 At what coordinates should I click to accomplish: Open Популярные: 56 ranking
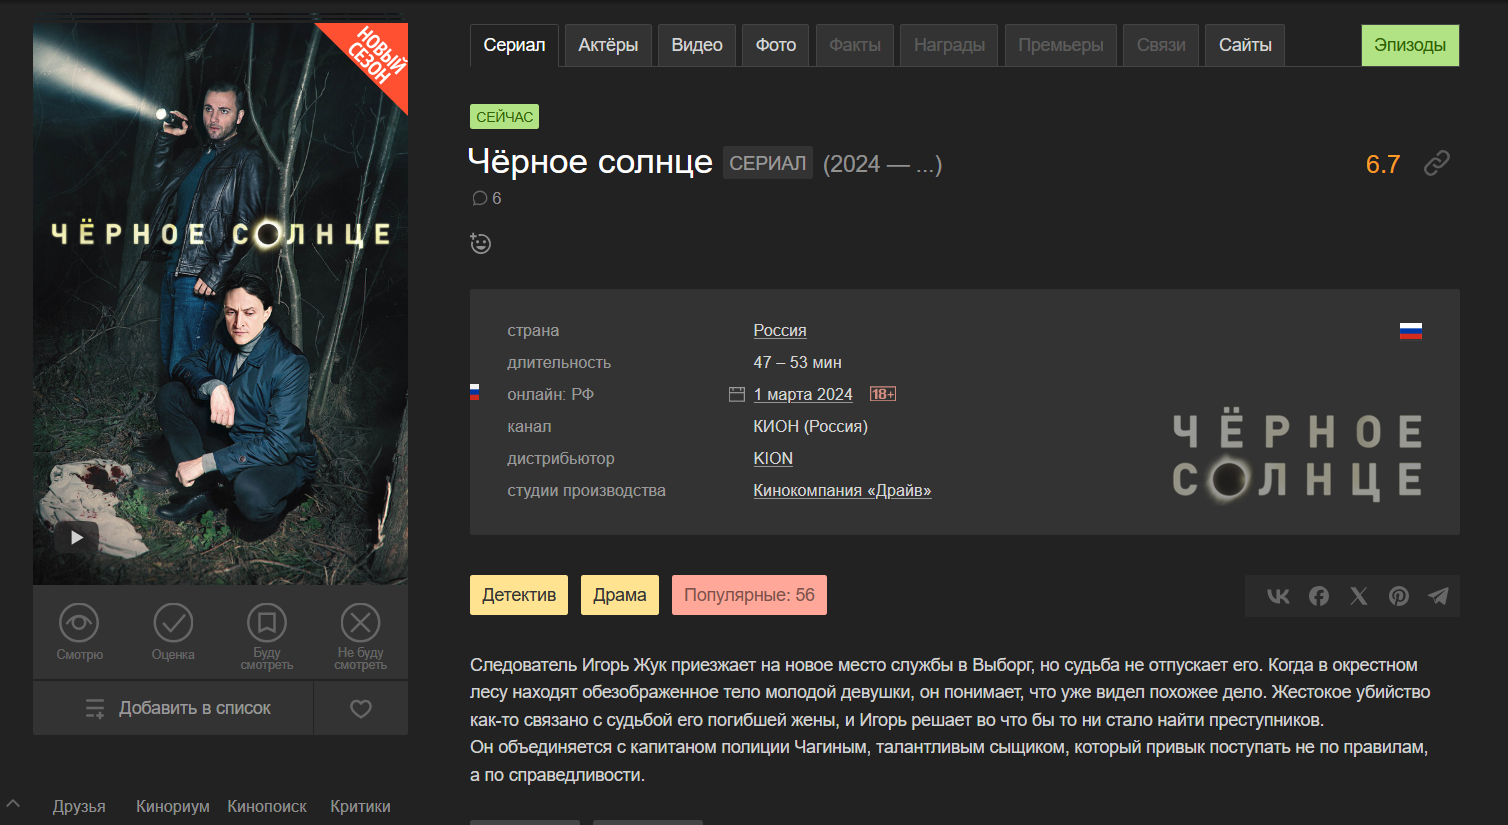click(x=749, y=595)
